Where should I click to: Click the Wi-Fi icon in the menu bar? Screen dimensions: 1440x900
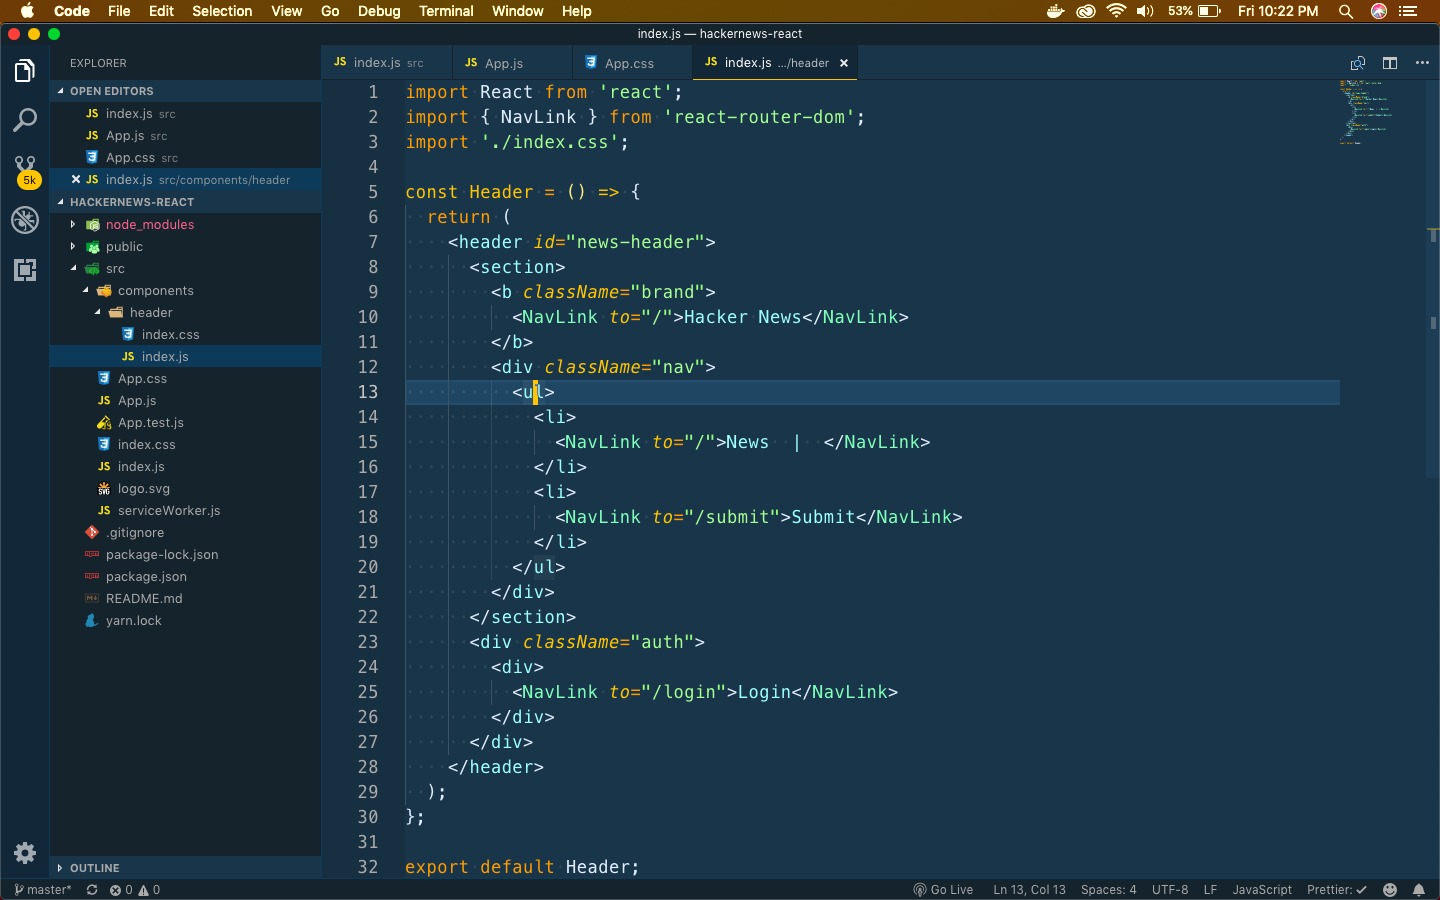(x=1116, y=11)
